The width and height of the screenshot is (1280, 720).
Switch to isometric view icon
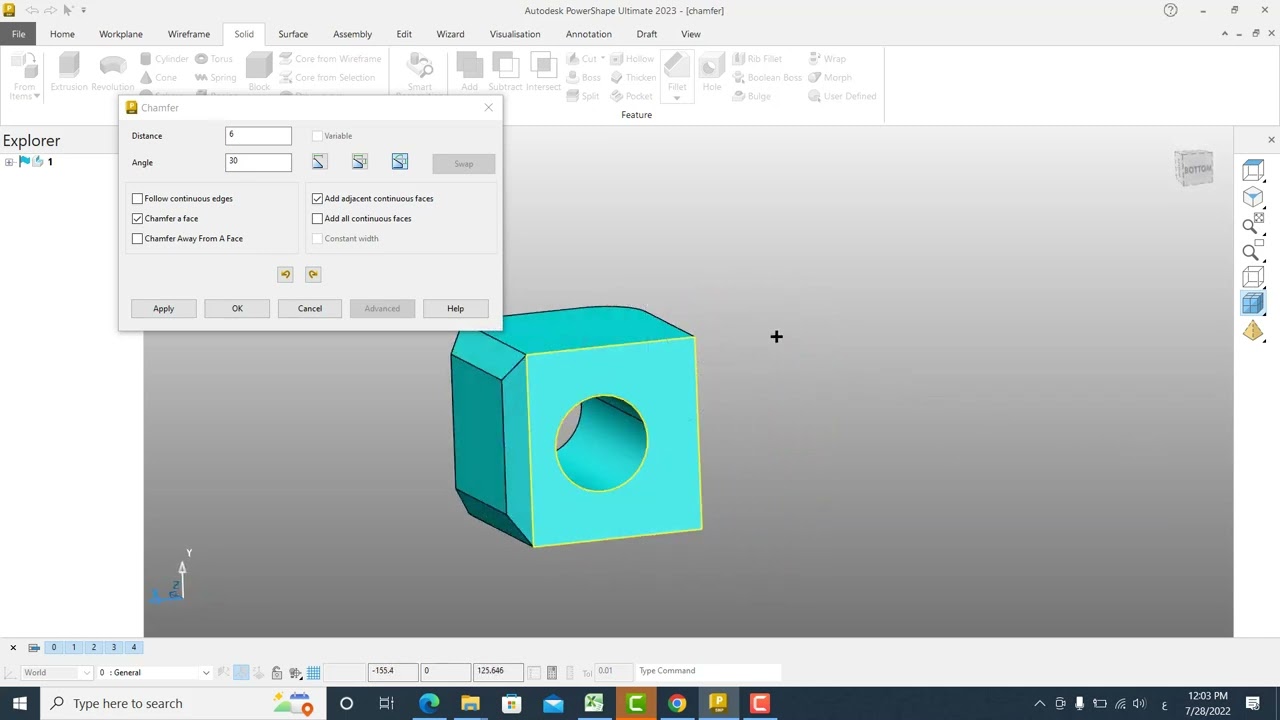1253,197
